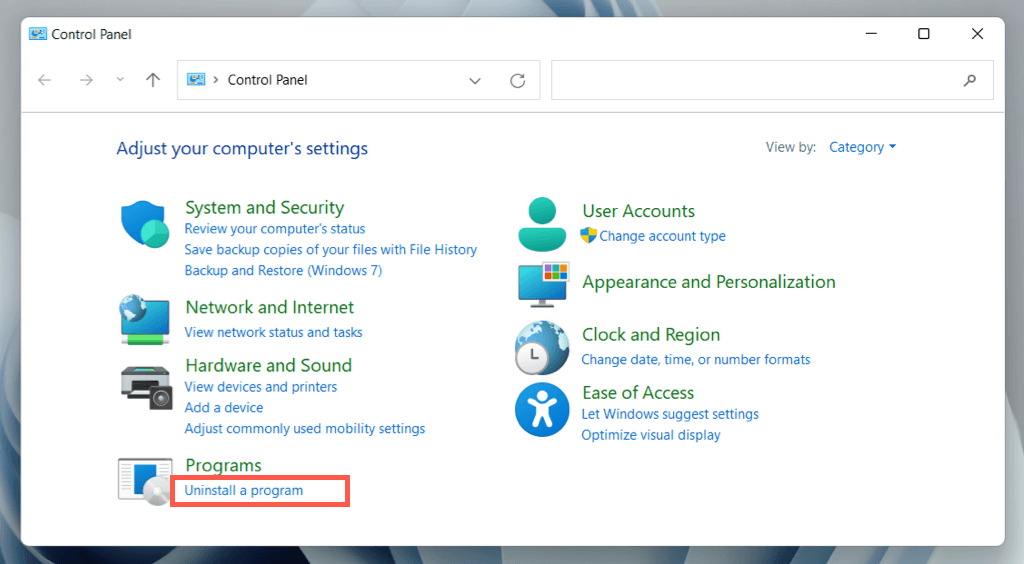Click the search magnifier icon

(969, 80)
